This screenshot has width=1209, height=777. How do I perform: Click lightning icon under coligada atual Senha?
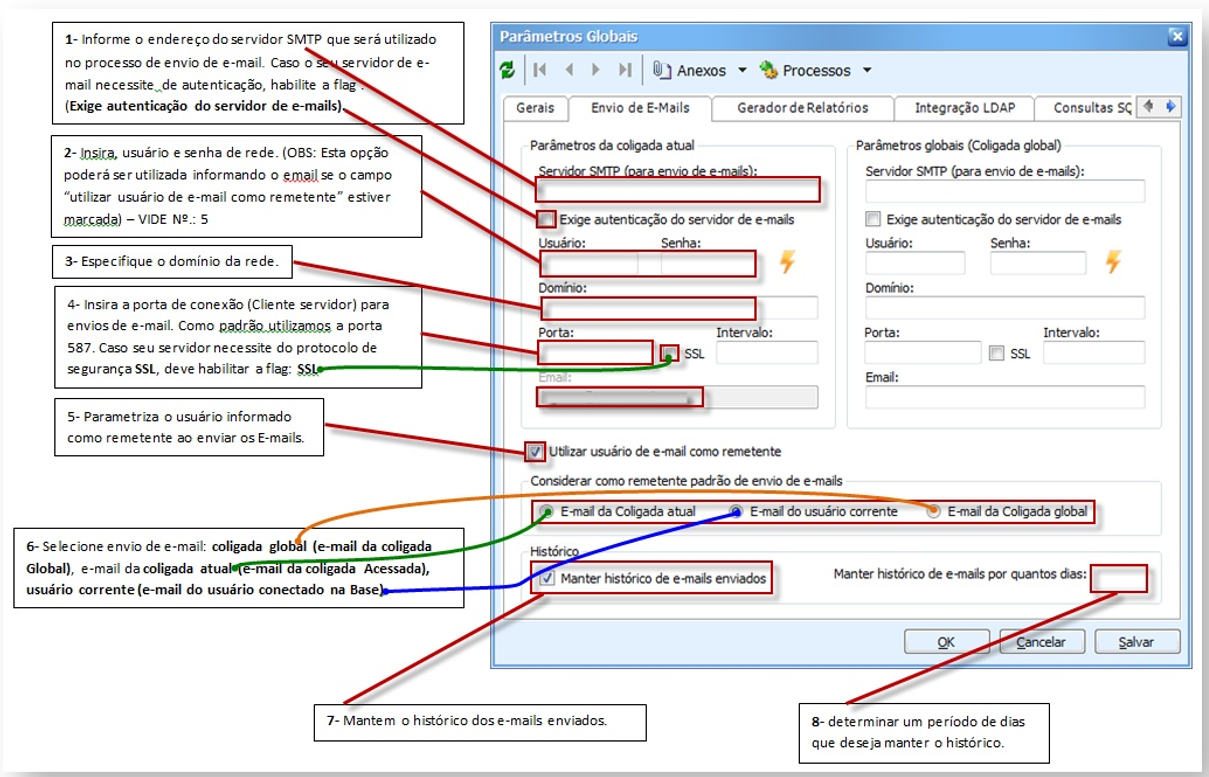(788, 262)
